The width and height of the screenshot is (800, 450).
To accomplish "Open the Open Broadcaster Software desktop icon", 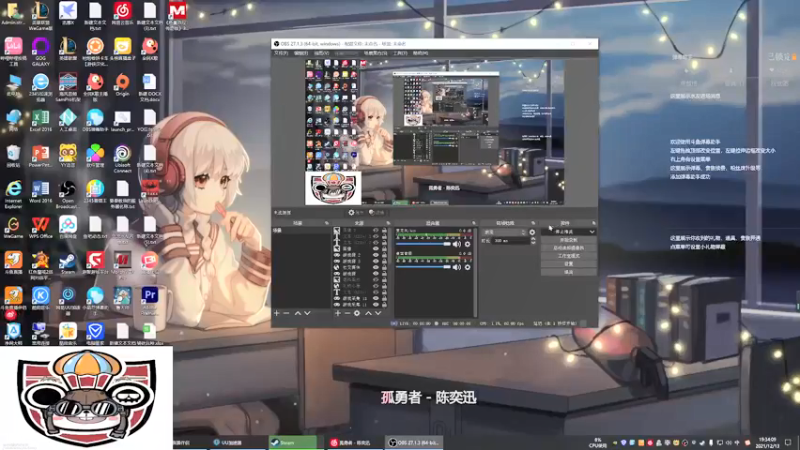I will click(x=67, y=194).
